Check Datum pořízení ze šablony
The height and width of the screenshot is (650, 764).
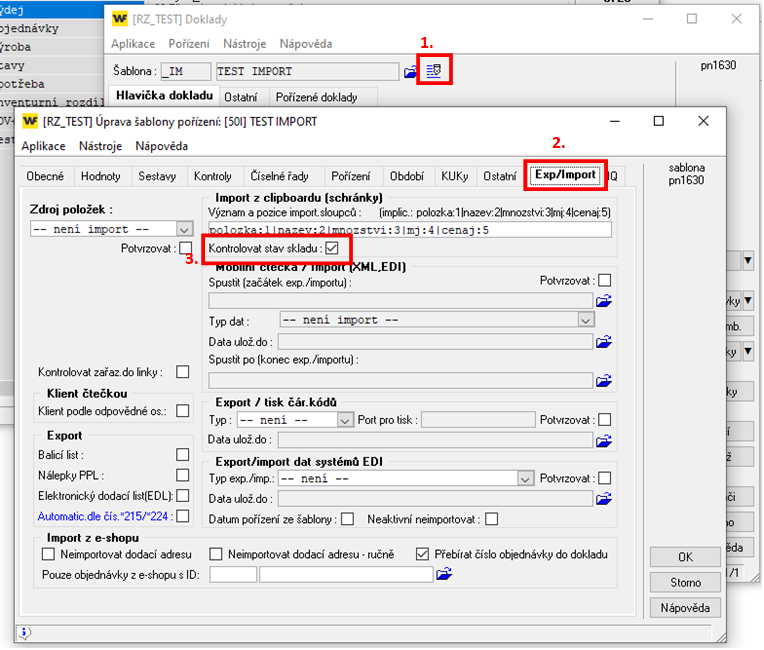click(x=347, y=519)
